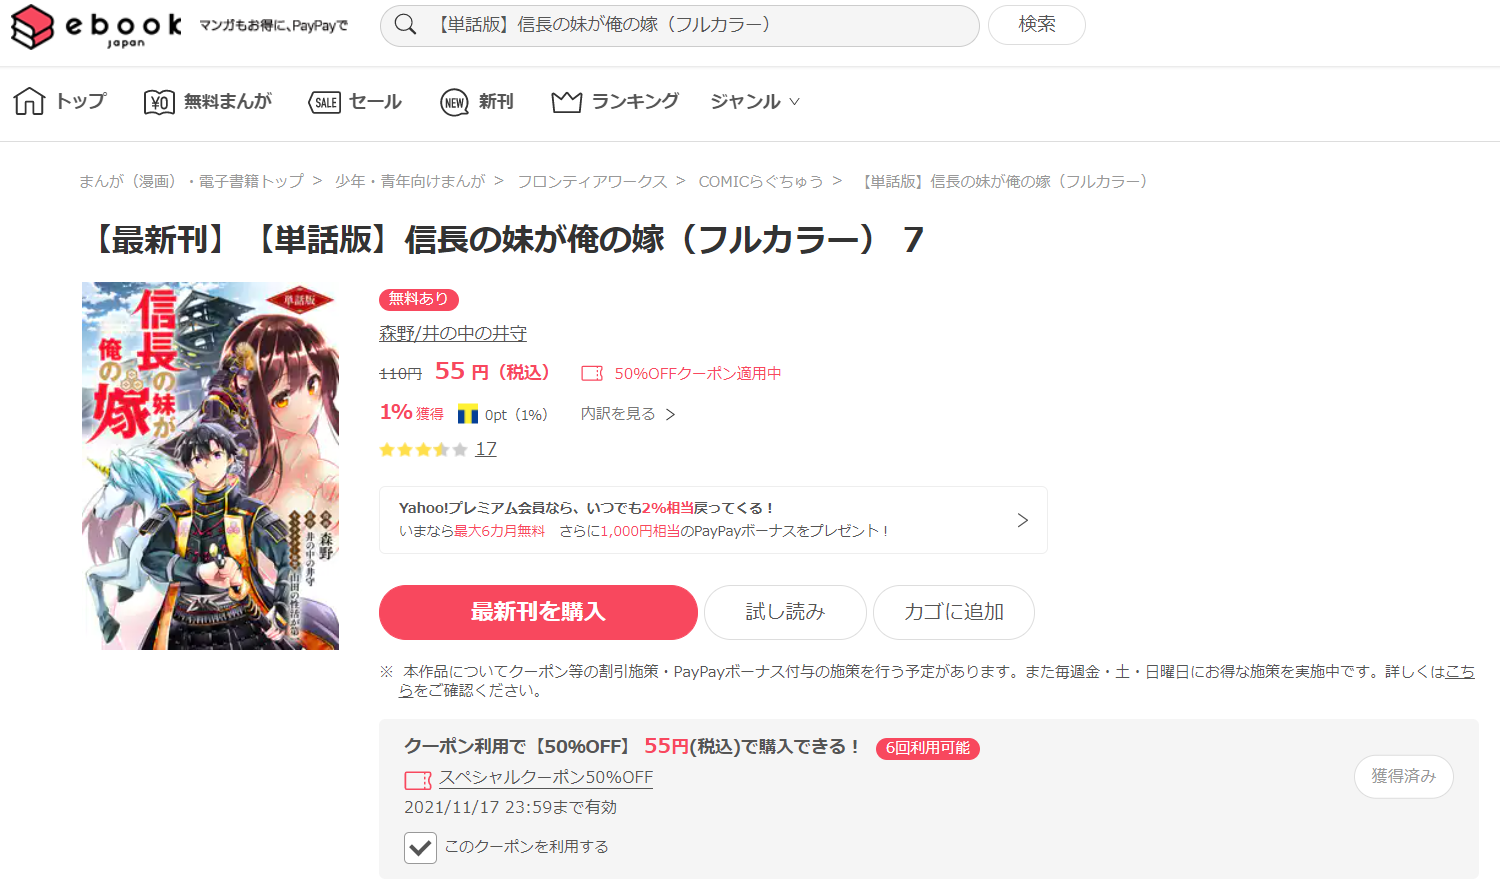
Task: Open Yahoo!プレミアム会員 banner arrow
Action: [x=1022, y=520]
